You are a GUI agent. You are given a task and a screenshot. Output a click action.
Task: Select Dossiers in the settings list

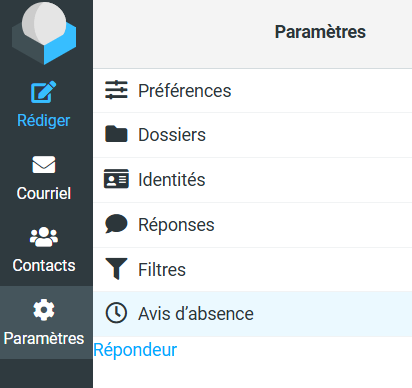point(253,135)
